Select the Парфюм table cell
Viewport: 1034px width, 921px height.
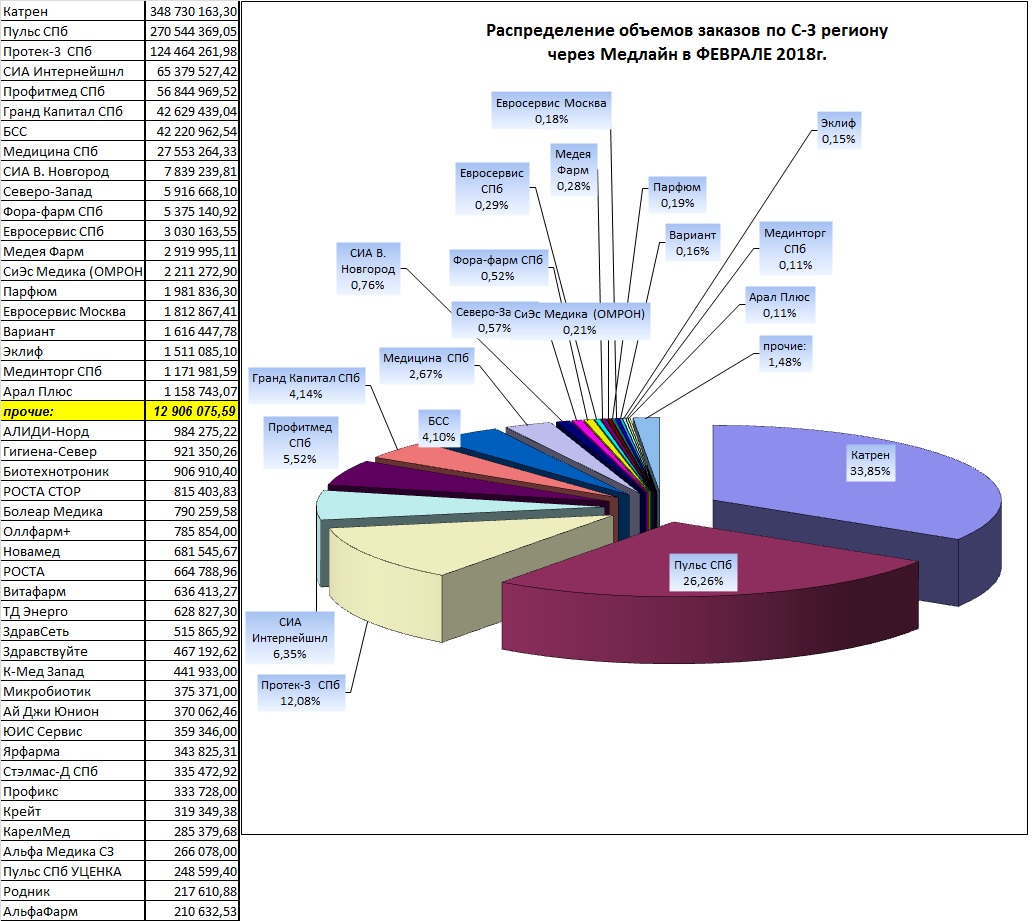coord(72,291)
